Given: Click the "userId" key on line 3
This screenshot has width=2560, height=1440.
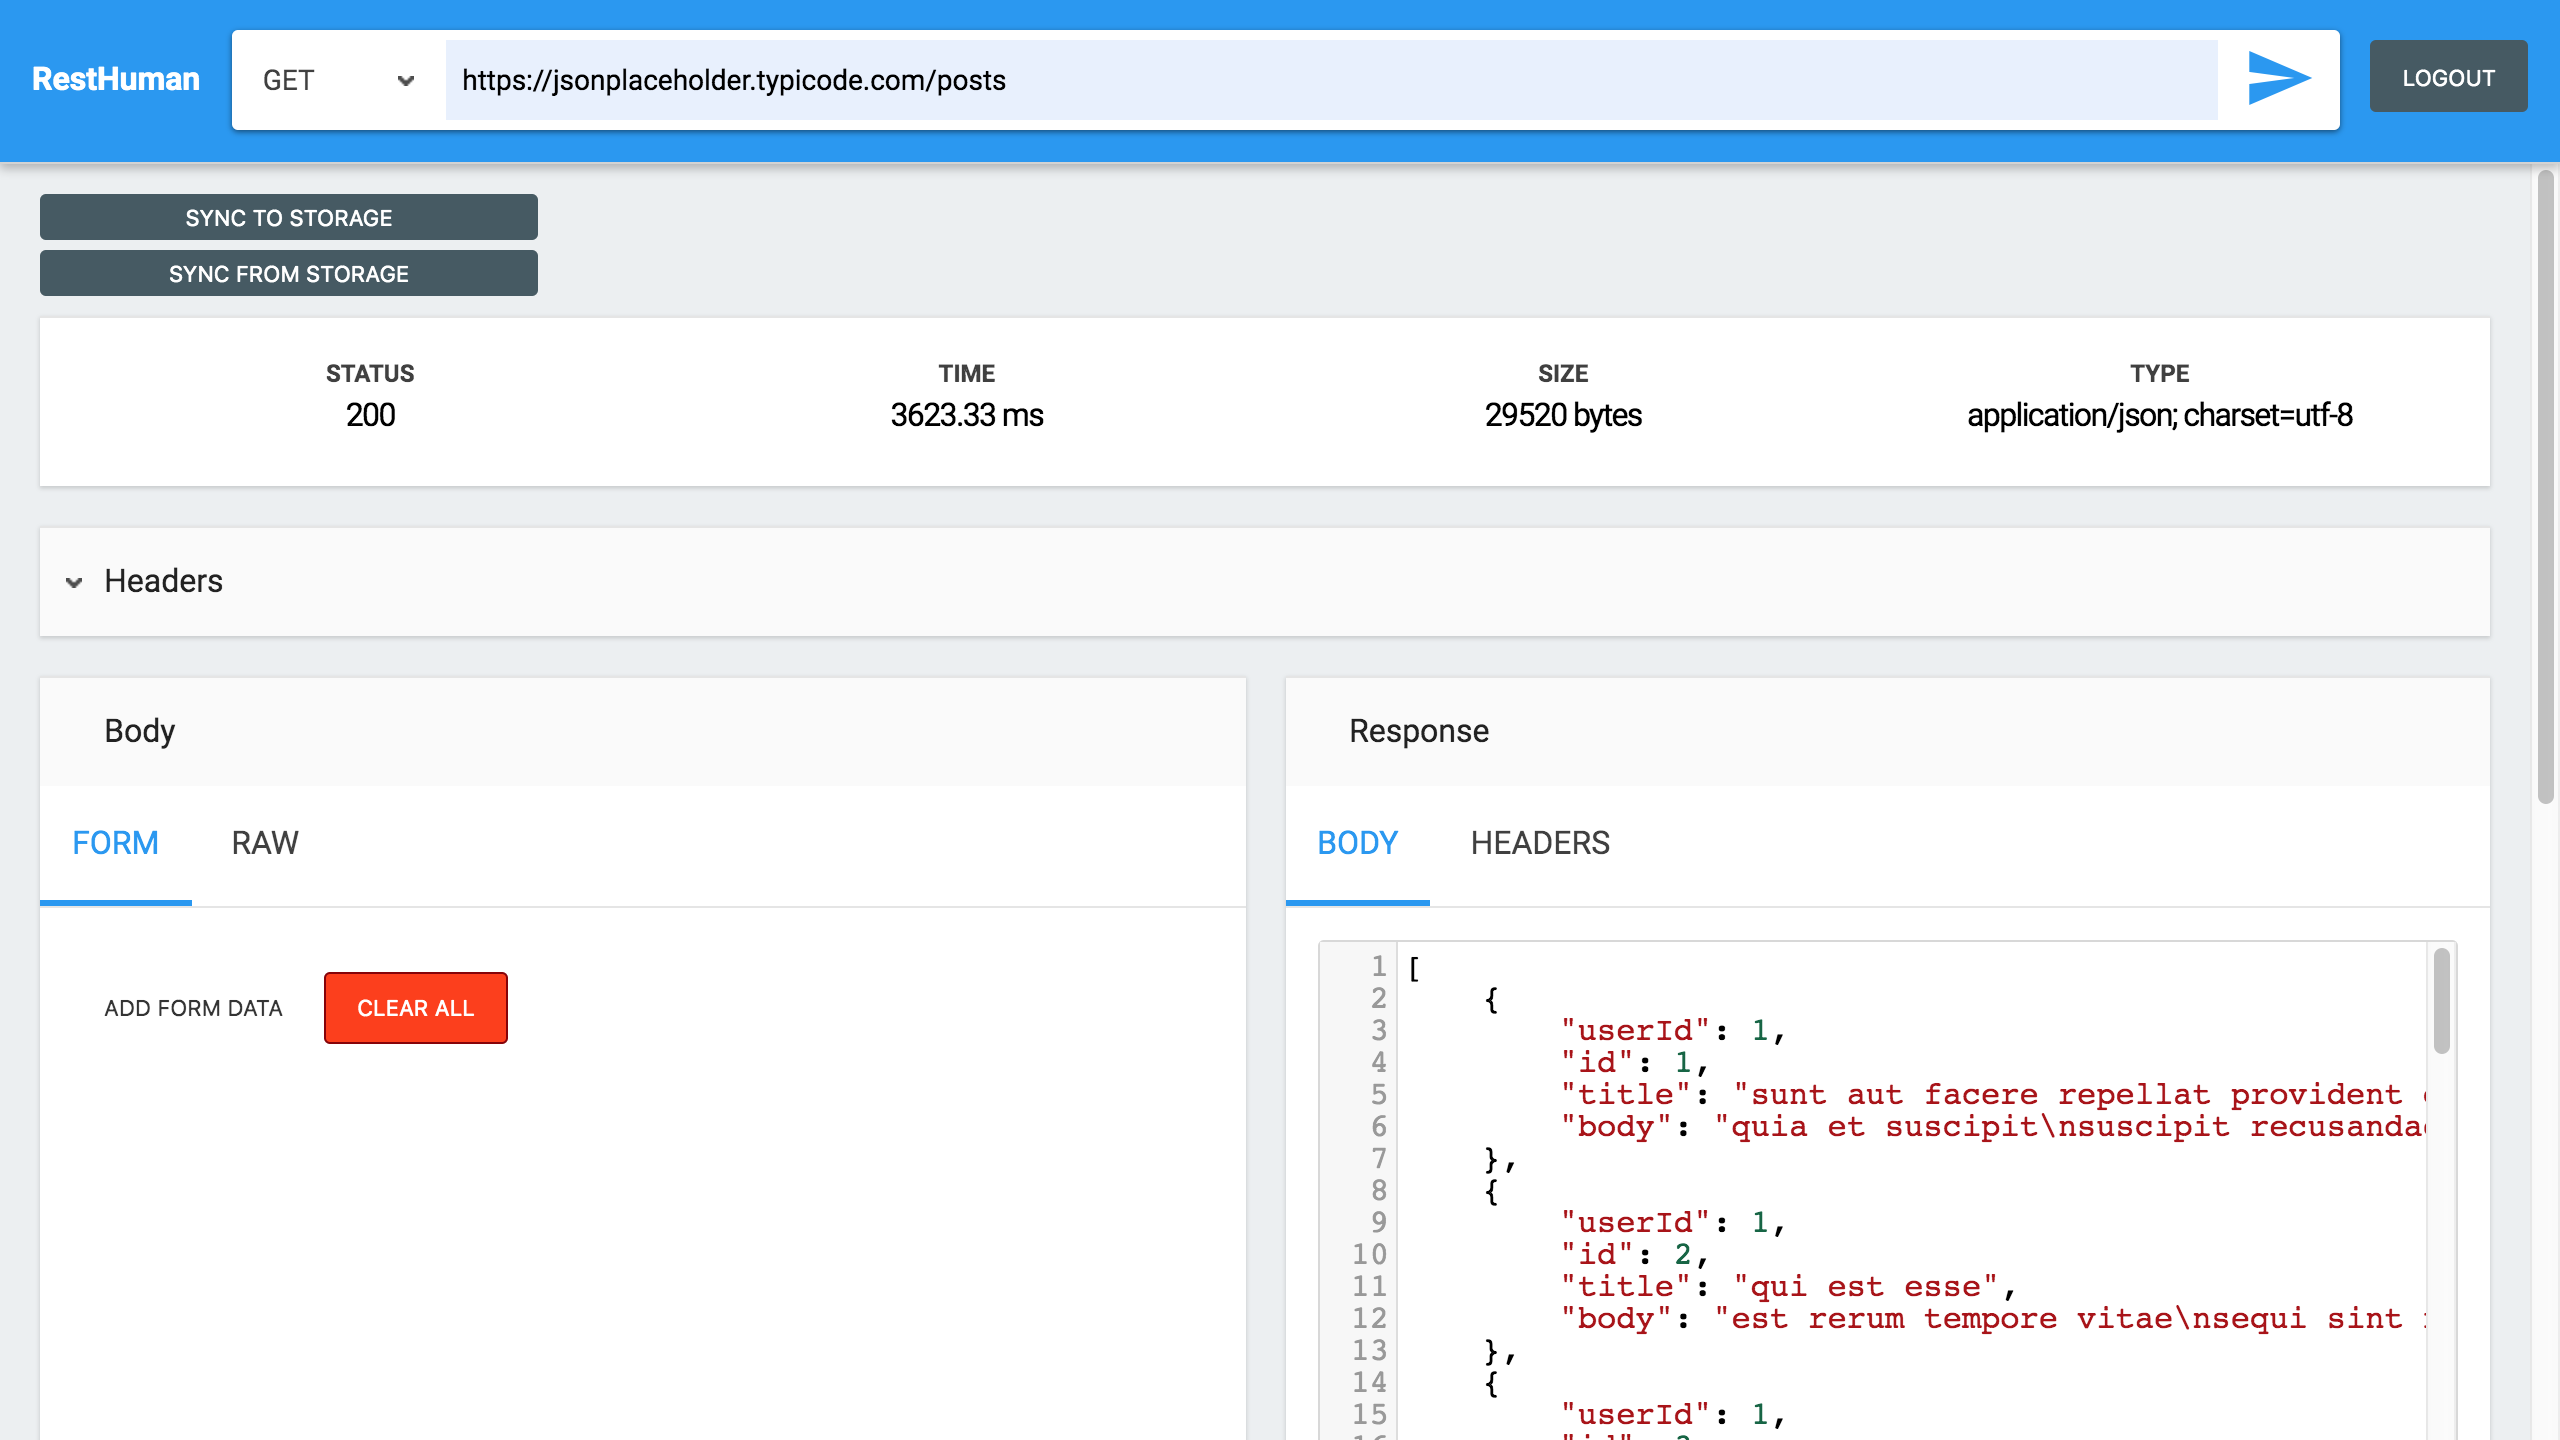Looking at the screenshot, I should [1635, 1030].
